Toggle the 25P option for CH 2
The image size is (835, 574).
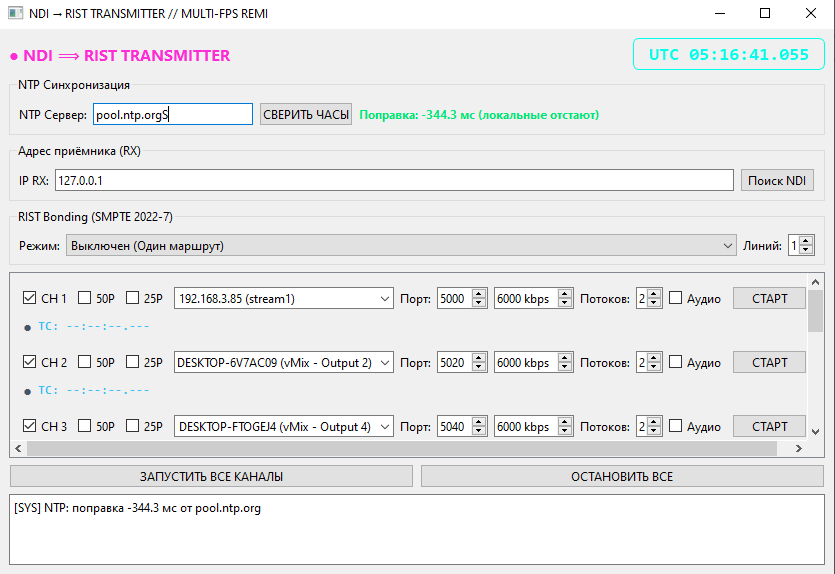(x=132, y=362)
